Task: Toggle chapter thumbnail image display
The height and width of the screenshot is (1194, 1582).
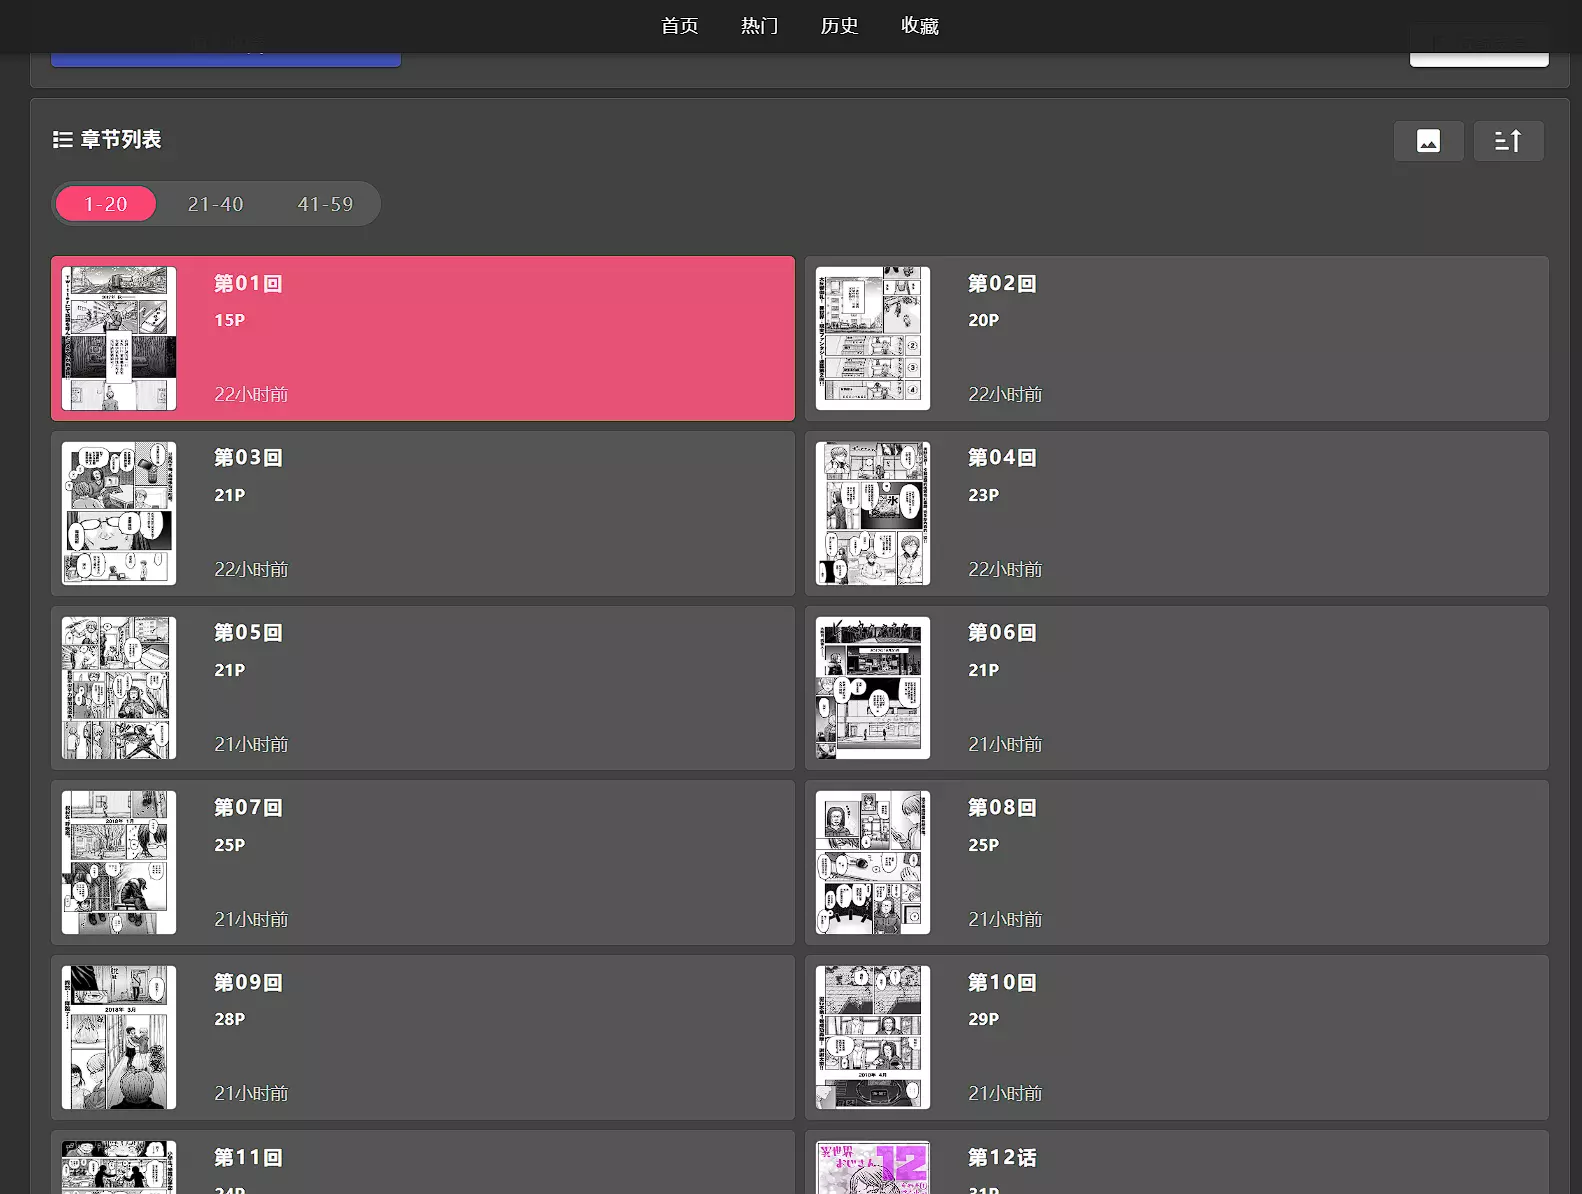Action: click(1428, 141)
